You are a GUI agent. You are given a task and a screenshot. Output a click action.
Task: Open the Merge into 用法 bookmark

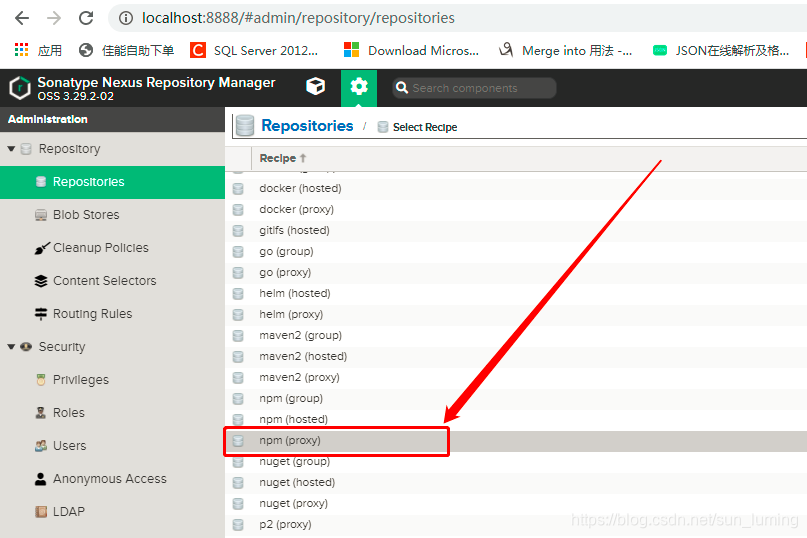click(x=566, y=50)
